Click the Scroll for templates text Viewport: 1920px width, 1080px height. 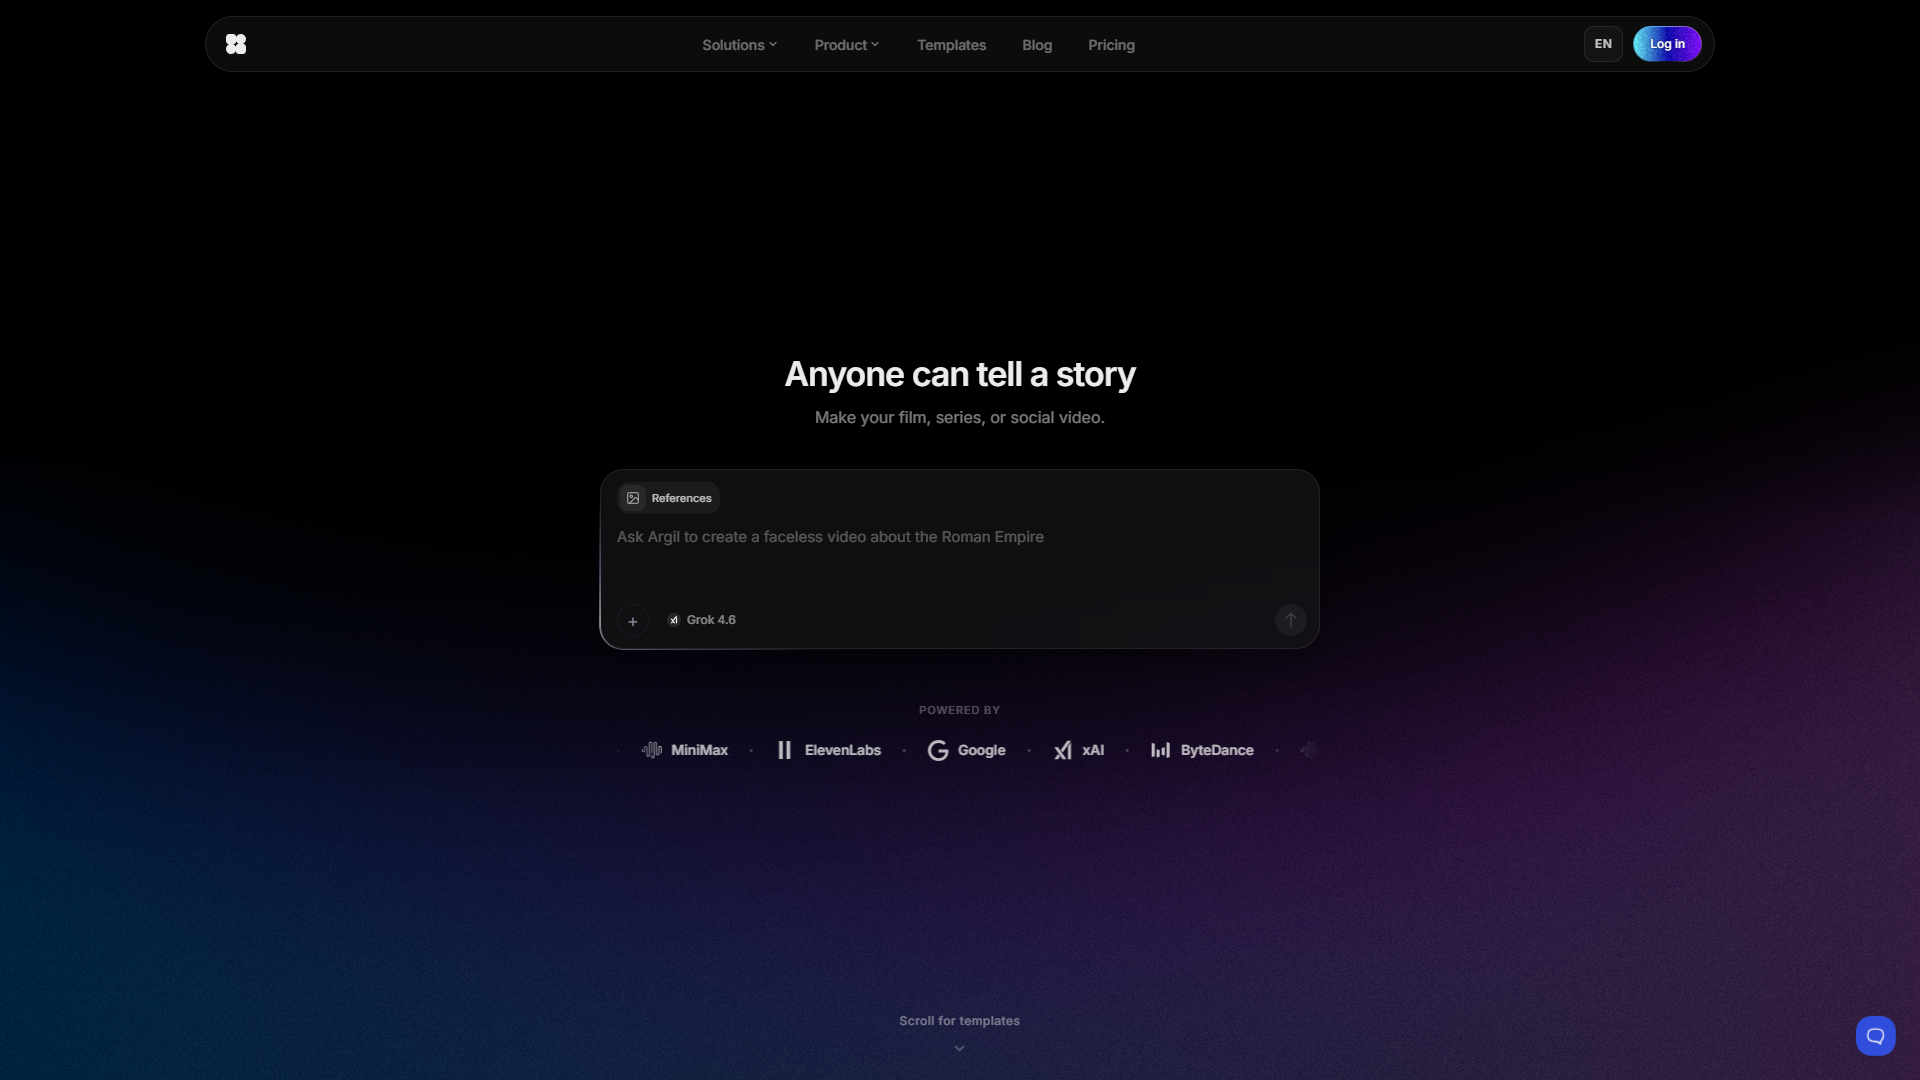959,1021
